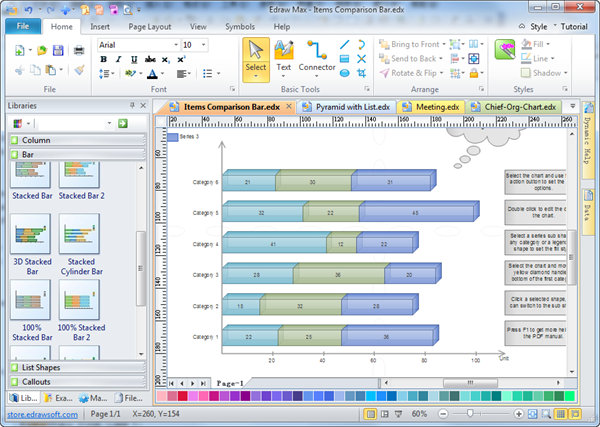Toggle Bold text formatting
Viewport: 600px width, 427px height.
[x=103, y=60]
